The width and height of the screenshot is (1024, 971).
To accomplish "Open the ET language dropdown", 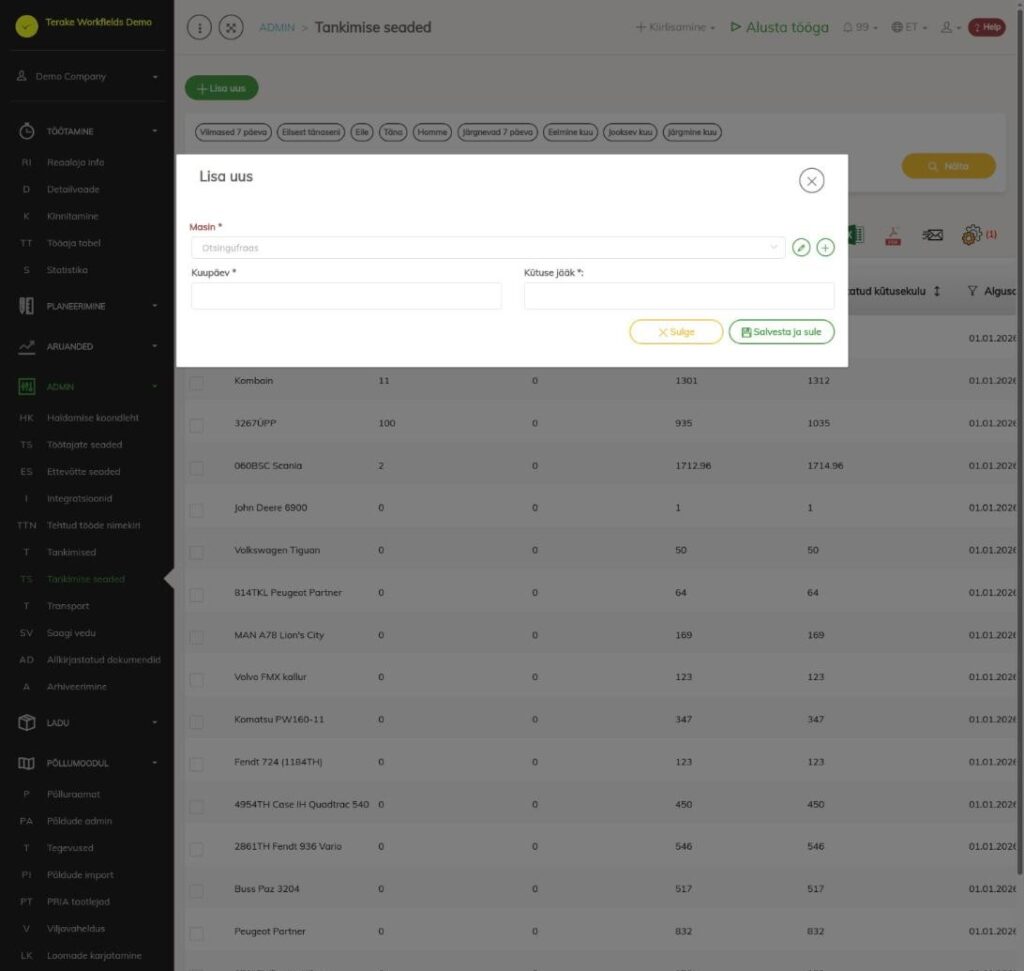I will (x=909, y=27).
